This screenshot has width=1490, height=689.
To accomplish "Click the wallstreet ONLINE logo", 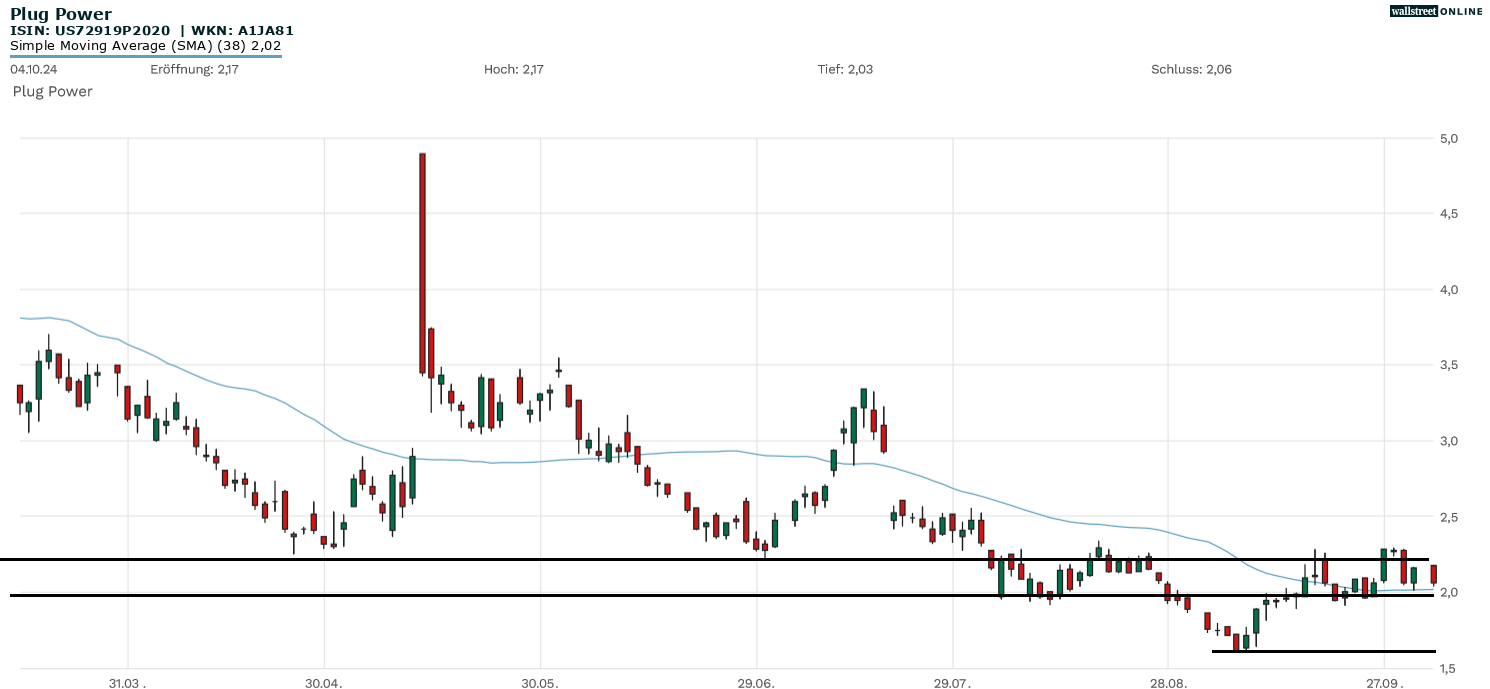I will click(1436, 11).
